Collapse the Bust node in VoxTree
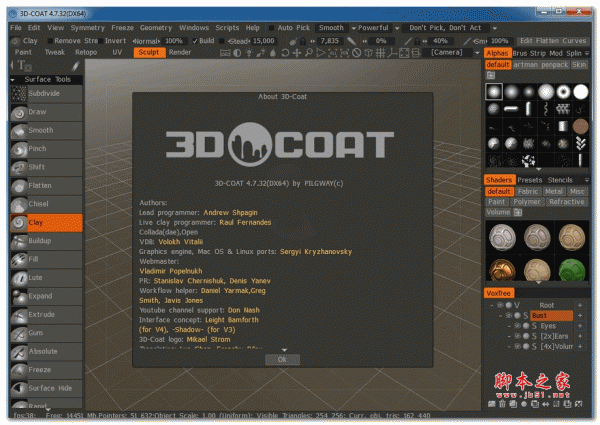 [500, 316]
